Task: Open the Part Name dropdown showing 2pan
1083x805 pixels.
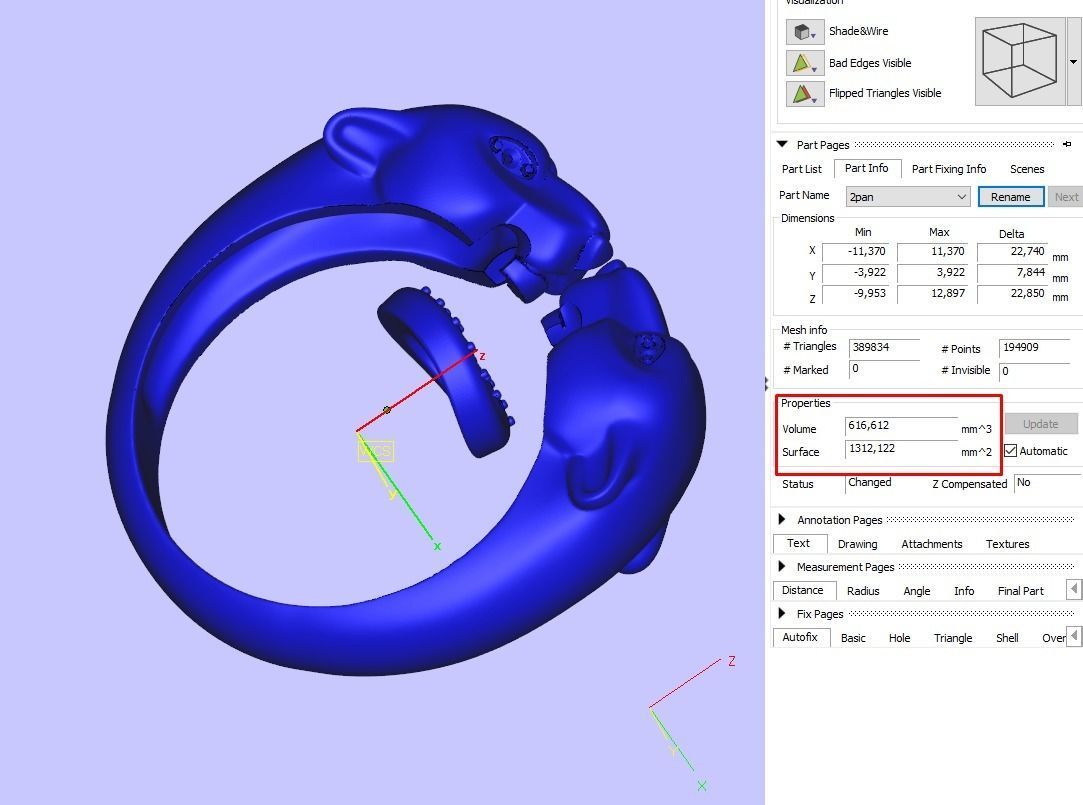Action: click(908, 197)
